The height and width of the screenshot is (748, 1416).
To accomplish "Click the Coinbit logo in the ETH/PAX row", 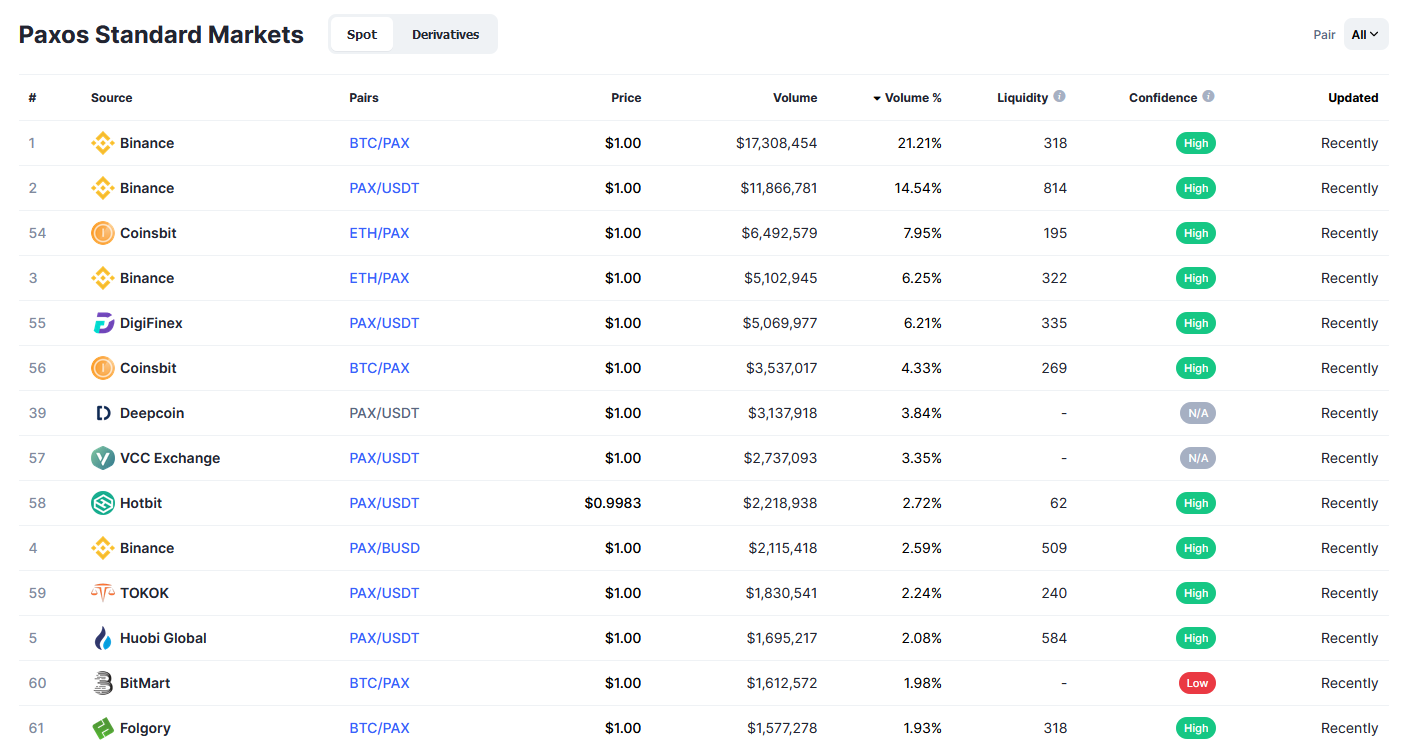I will coord(102,233).
